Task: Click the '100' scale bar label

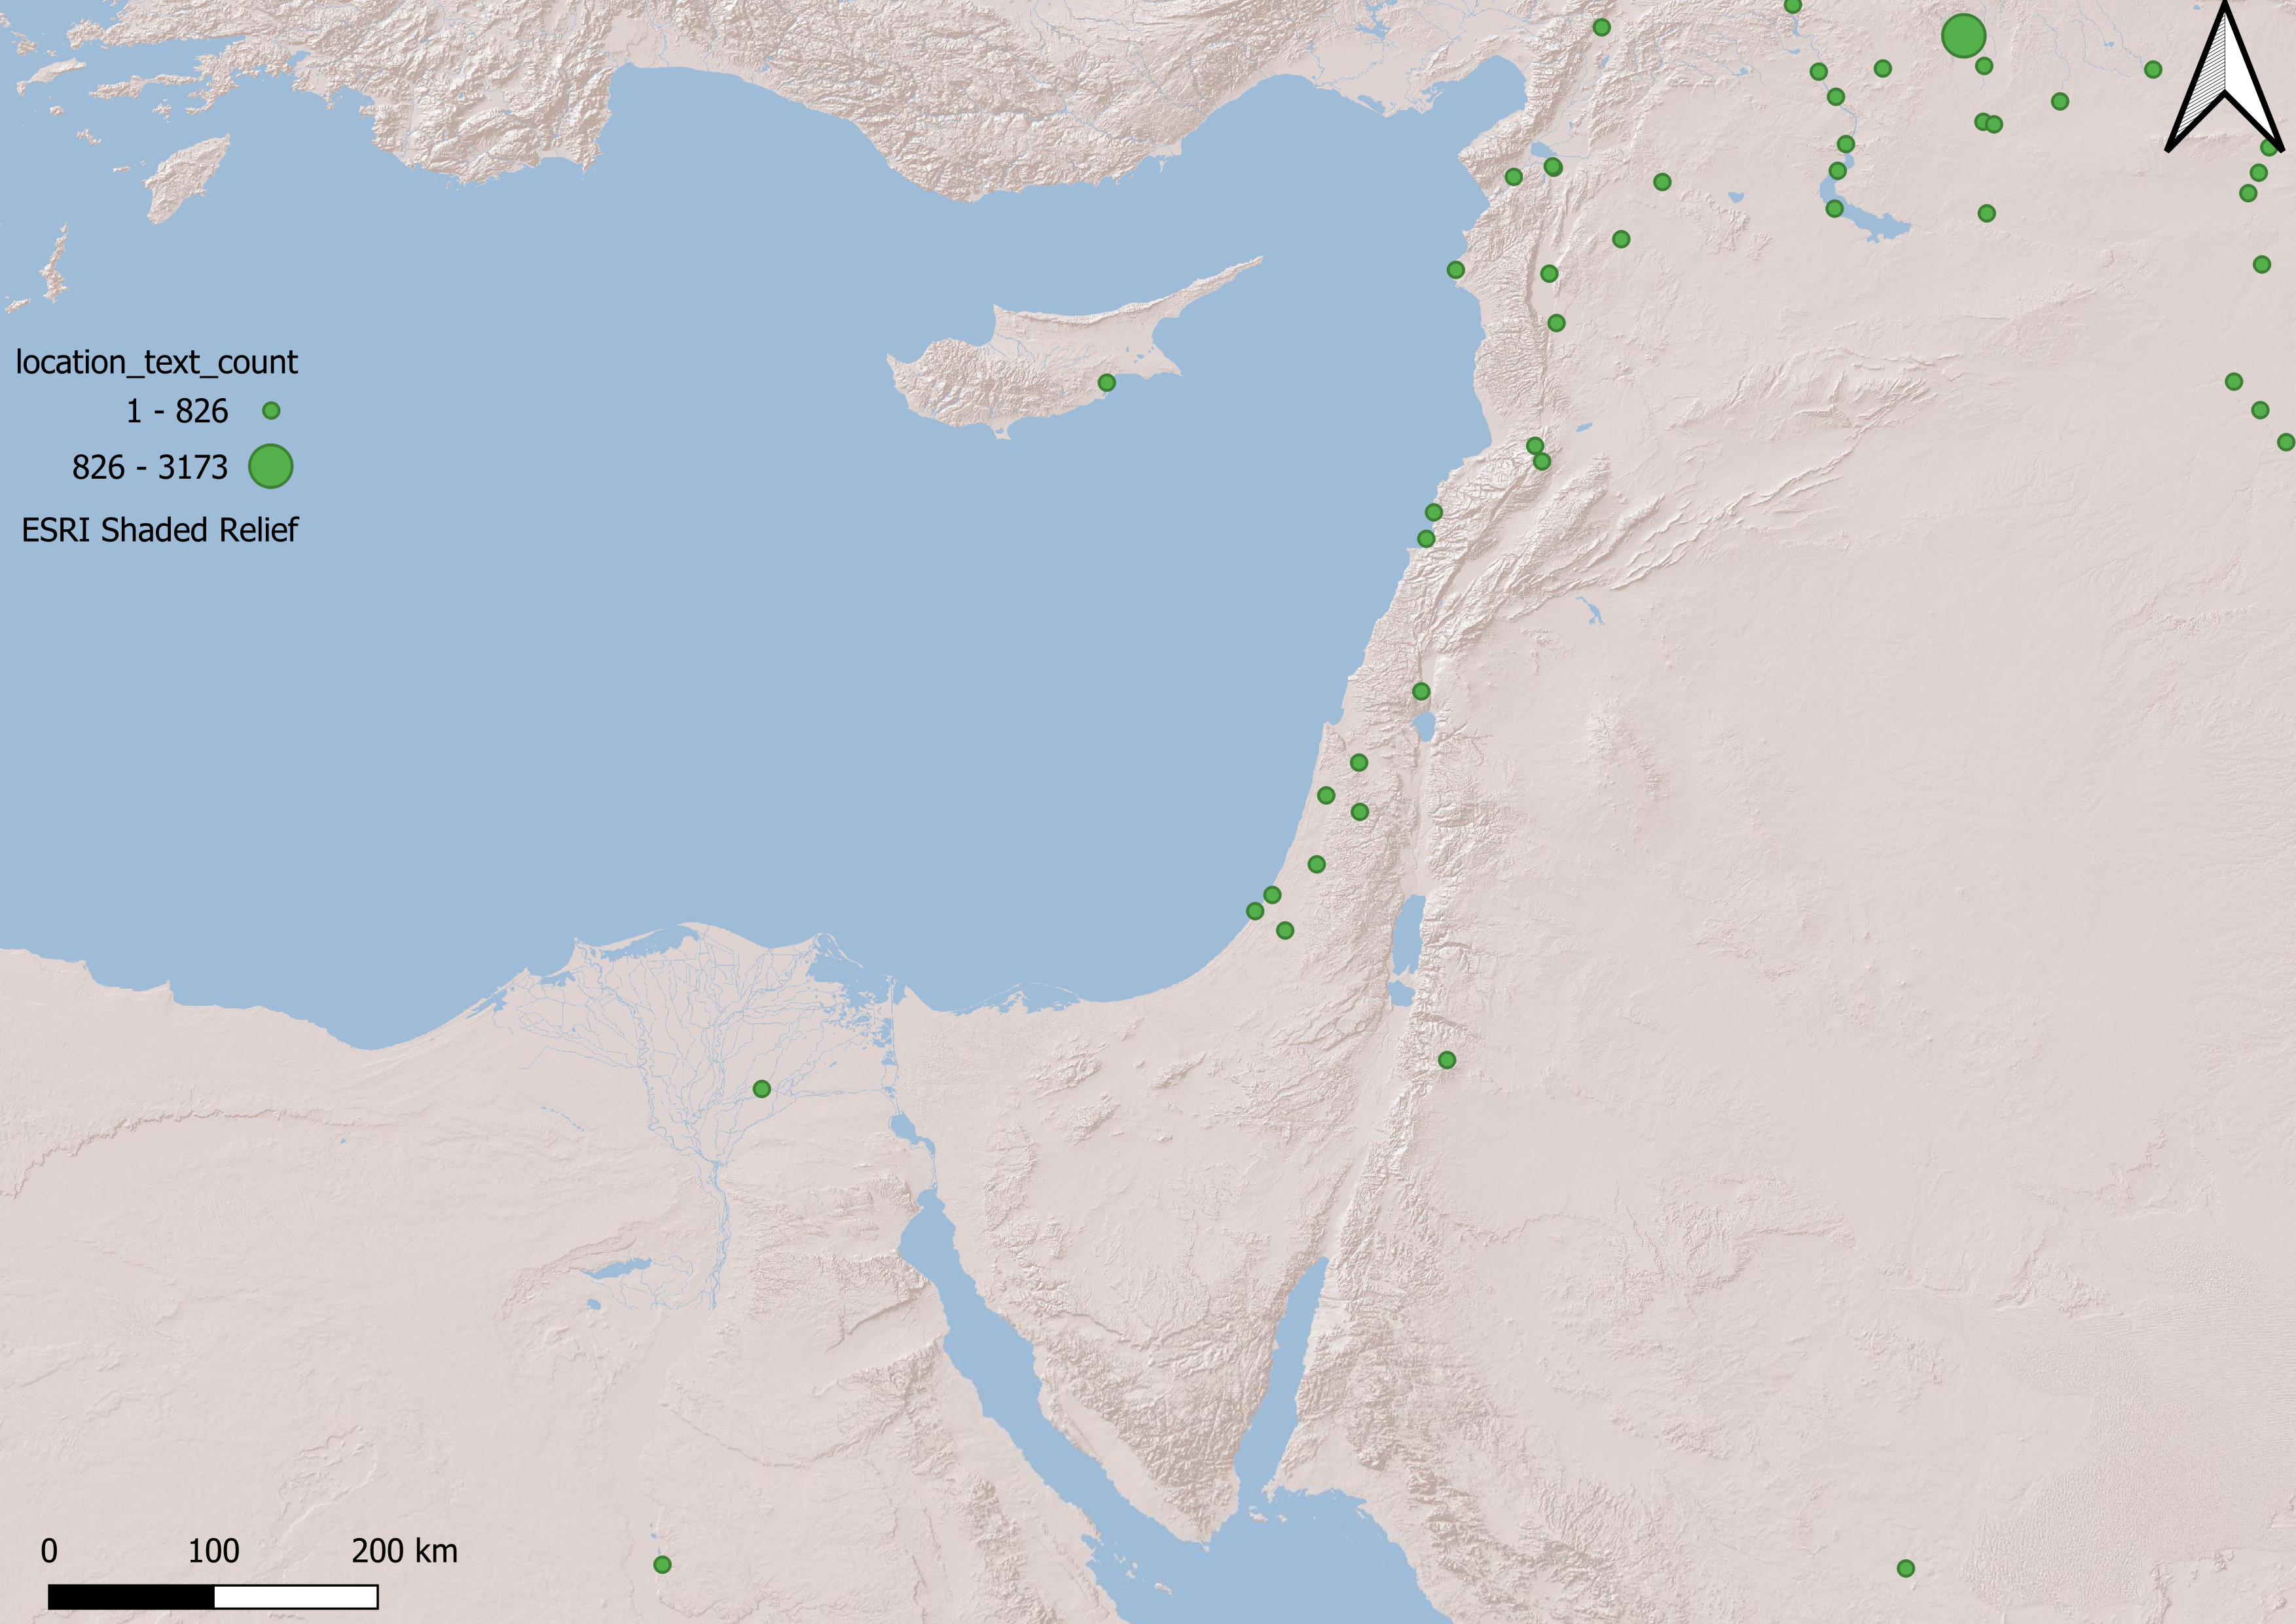Action: (213, 1551)
